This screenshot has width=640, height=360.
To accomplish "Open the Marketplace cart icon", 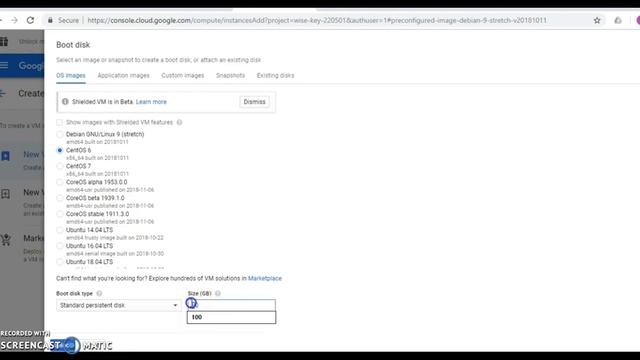I will coord(6,240).
